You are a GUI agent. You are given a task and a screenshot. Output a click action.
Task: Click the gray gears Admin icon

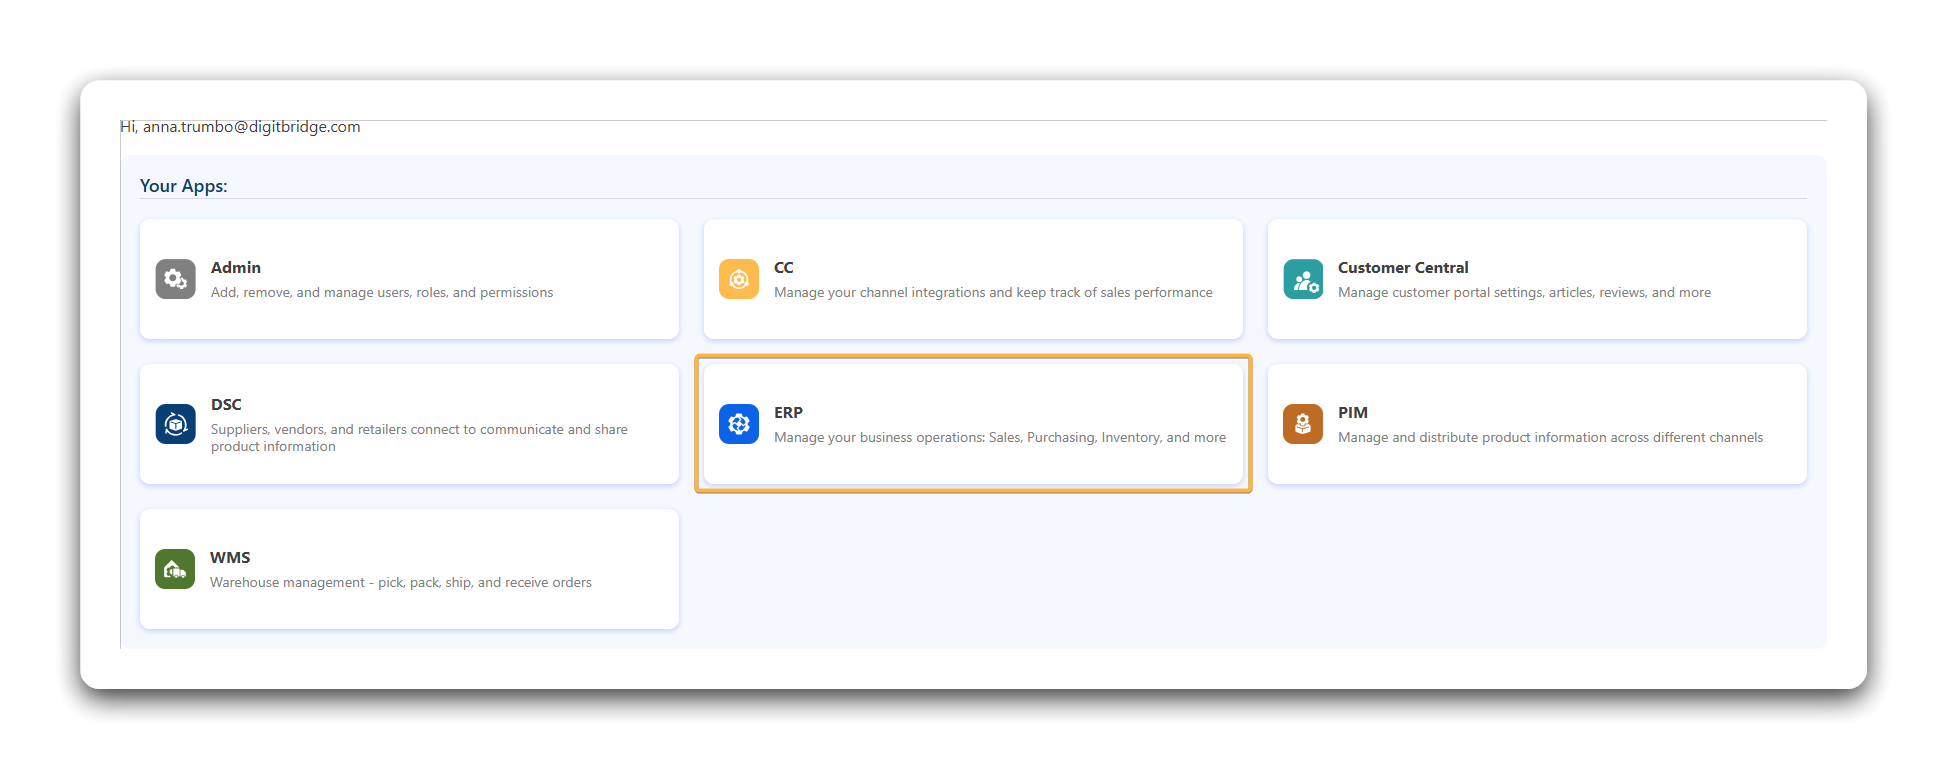(x=175, y=279)
